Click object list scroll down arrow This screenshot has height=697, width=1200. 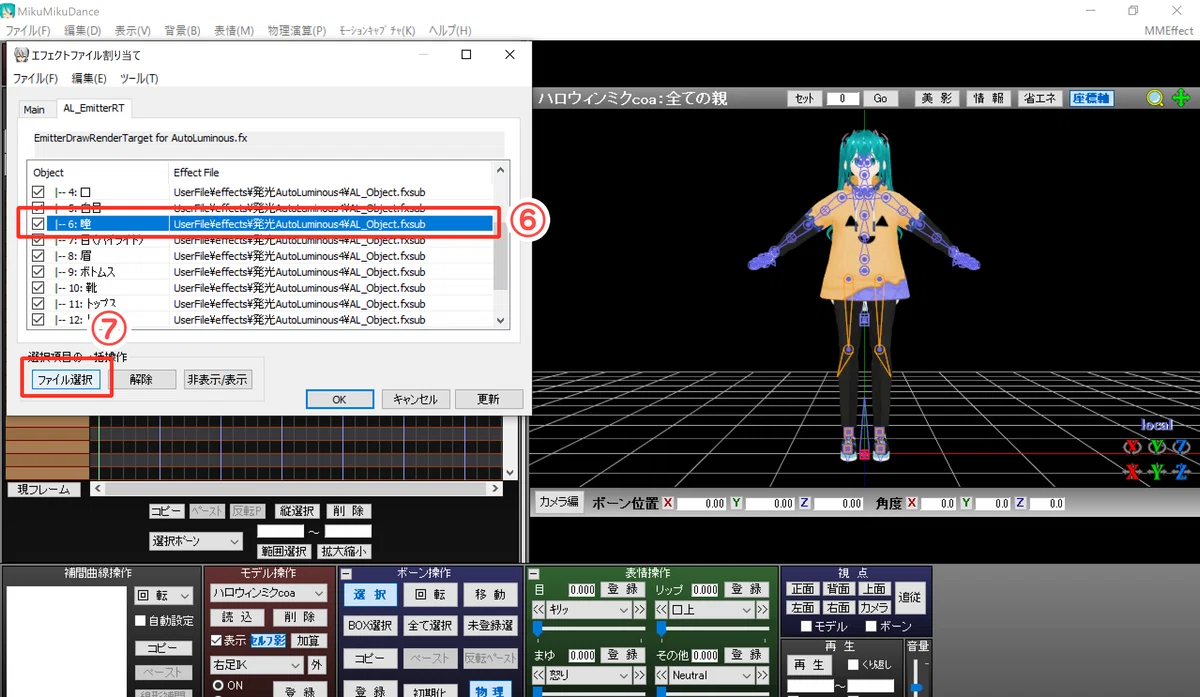(502, 321)
